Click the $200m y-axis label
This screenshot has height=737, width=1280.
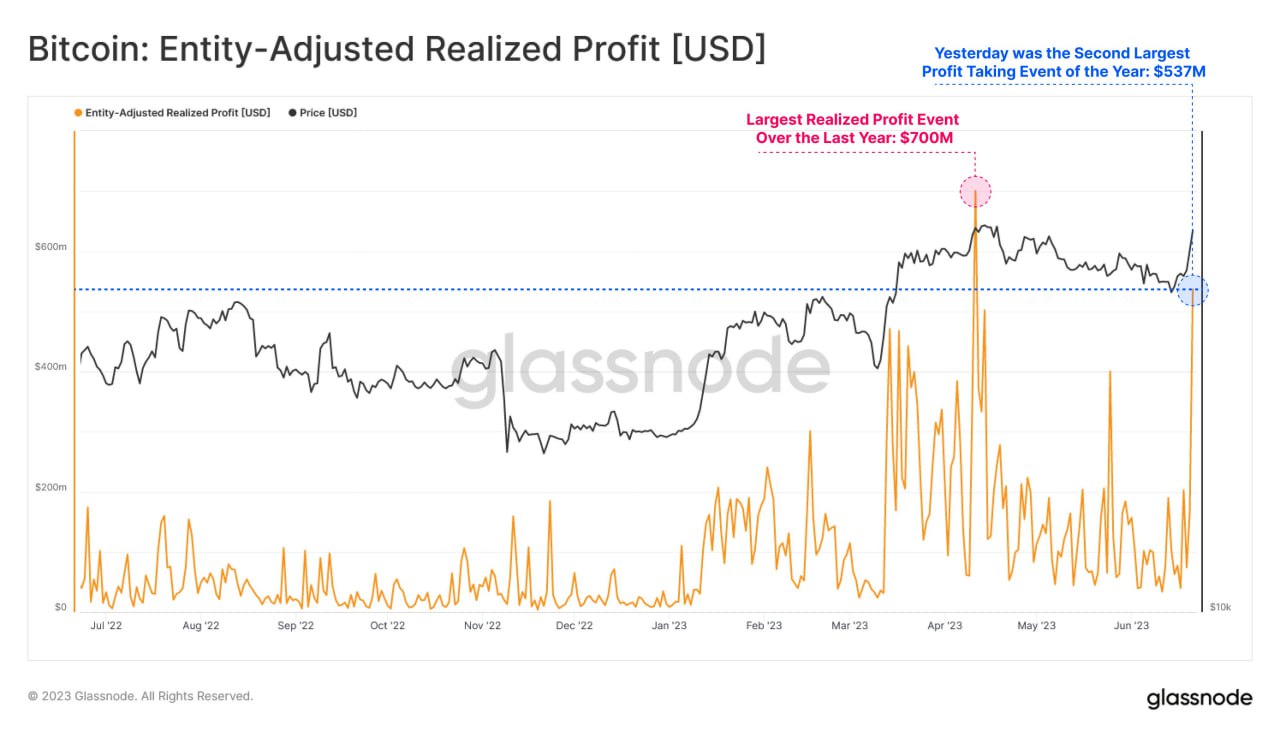53,488
